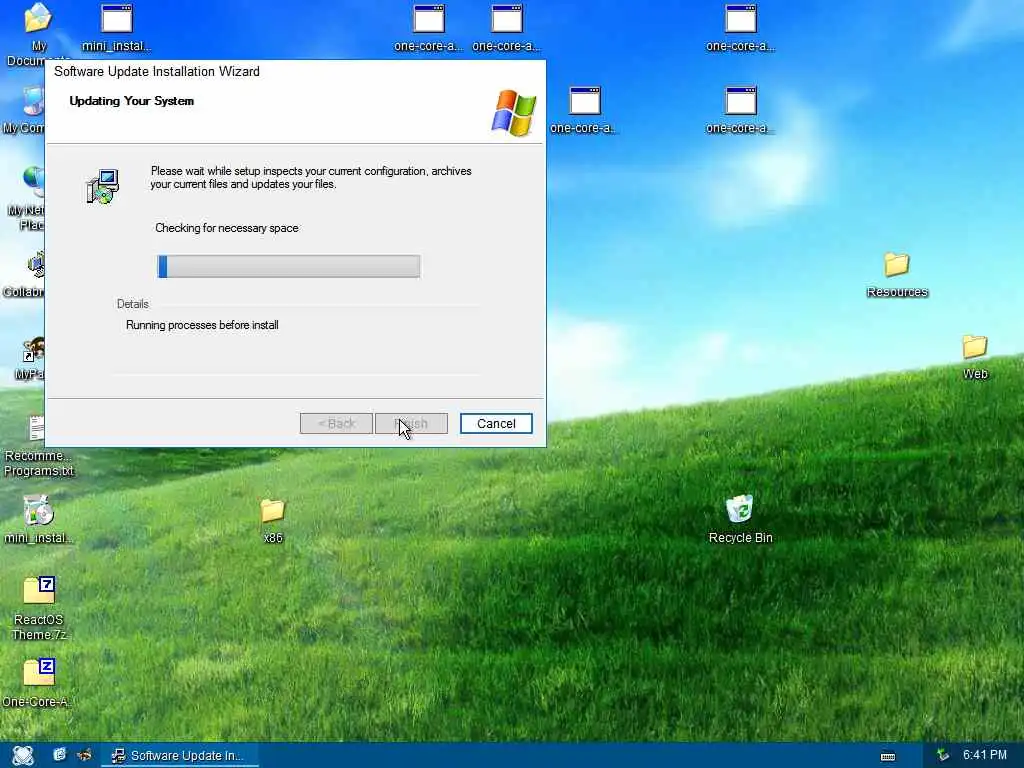Select the My Documents desktop icon

pos(38,34)
